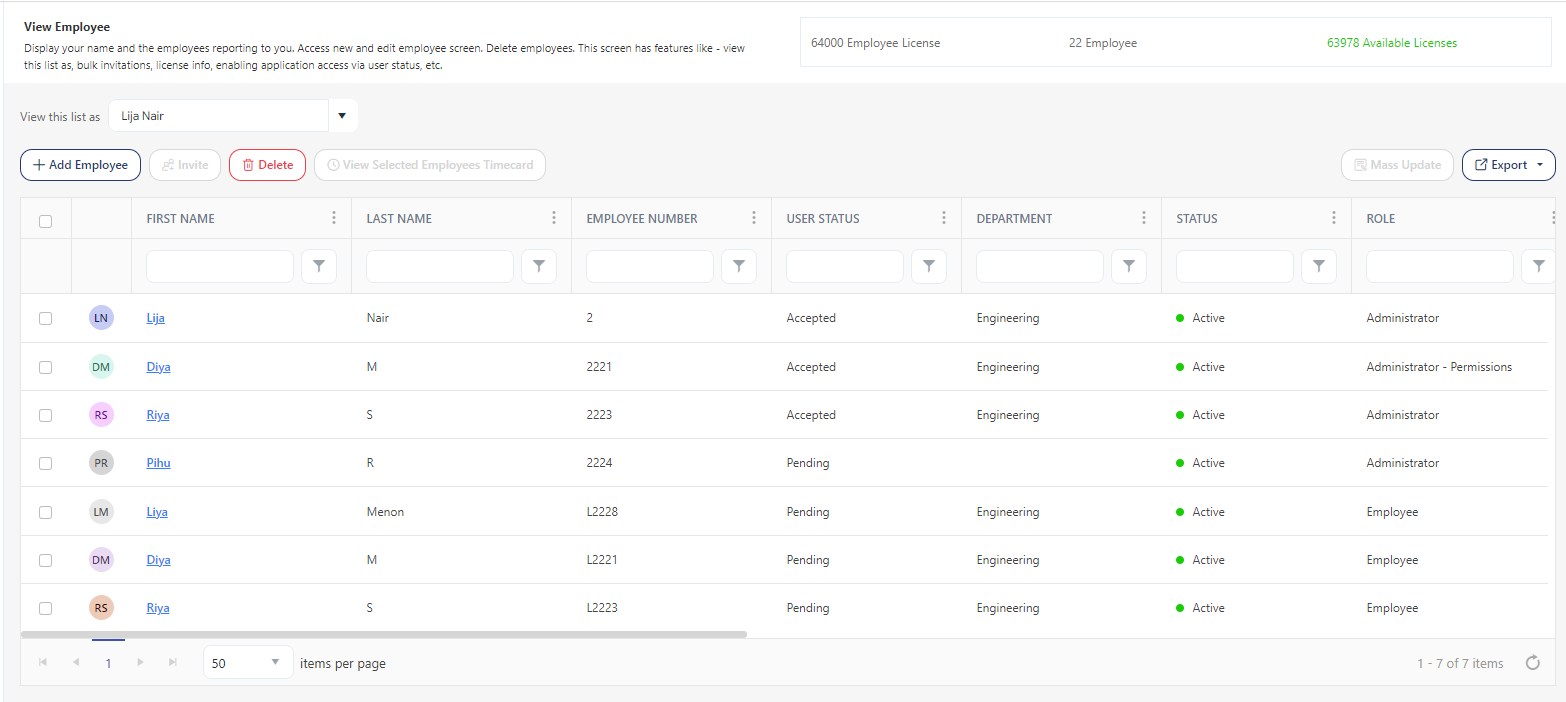1566x702 pixels.
Task: Click the refresh icon beside item count
Action: (1532, 663)
